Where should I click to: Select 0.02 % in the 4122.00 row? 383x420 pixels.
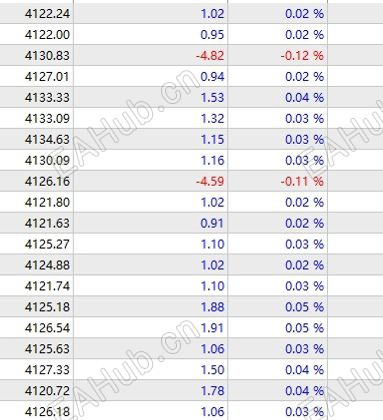304,35
